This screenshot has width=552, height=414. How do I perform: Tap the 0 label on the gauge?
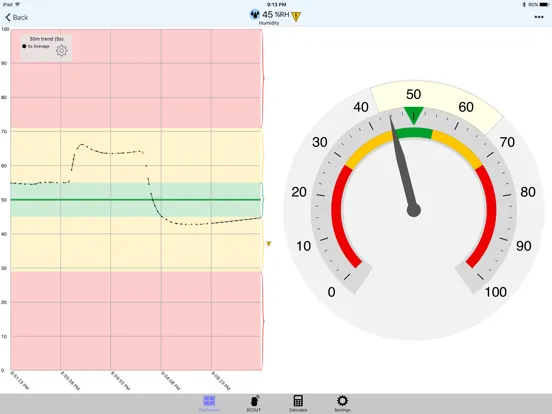[331, 292]
